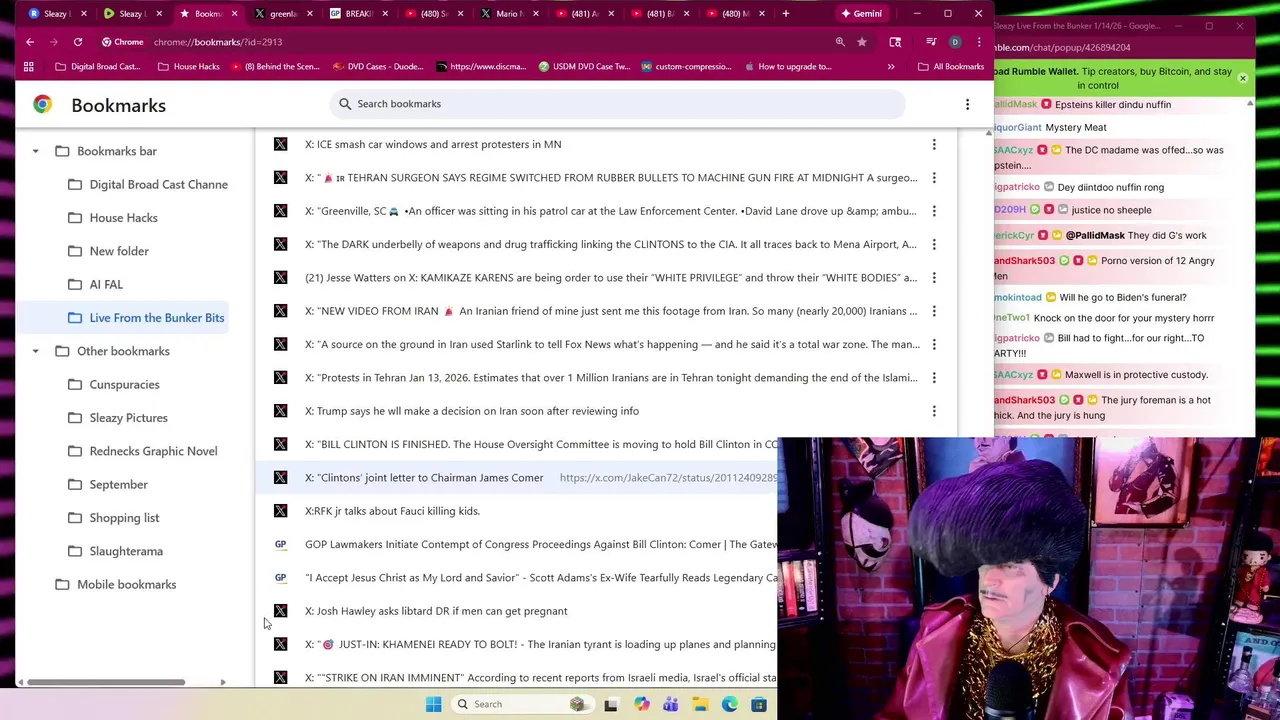Open more actions for ICE smash car windows bookmark
The height and width of the screenshot is (720, 1280).
tap(934, 144)
